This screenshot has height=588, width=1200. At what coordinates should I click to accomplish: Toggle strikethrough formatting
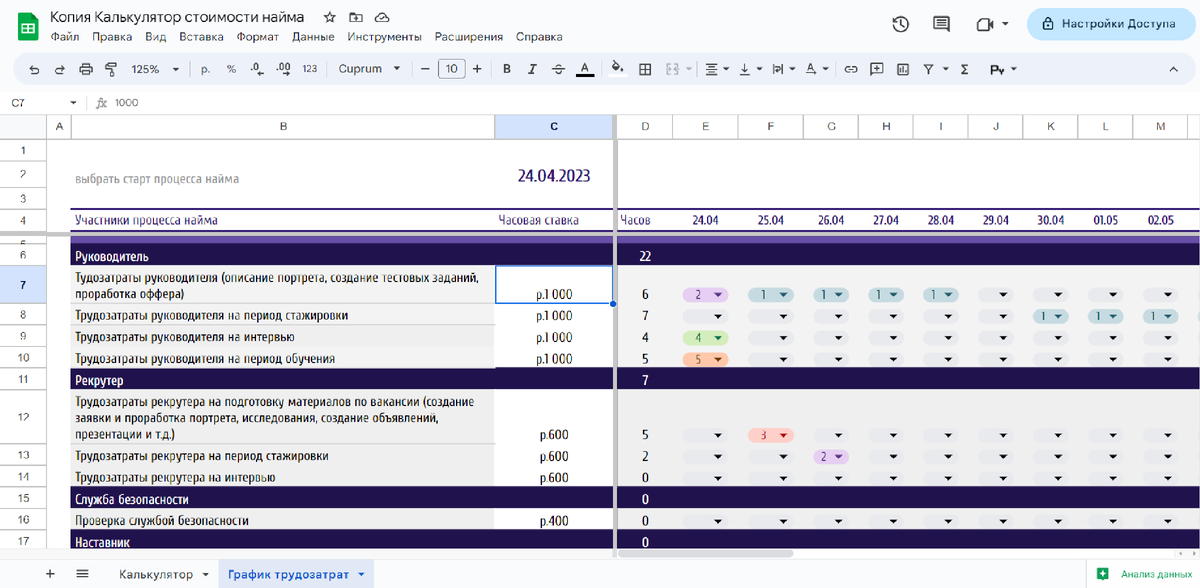[559, 69]
